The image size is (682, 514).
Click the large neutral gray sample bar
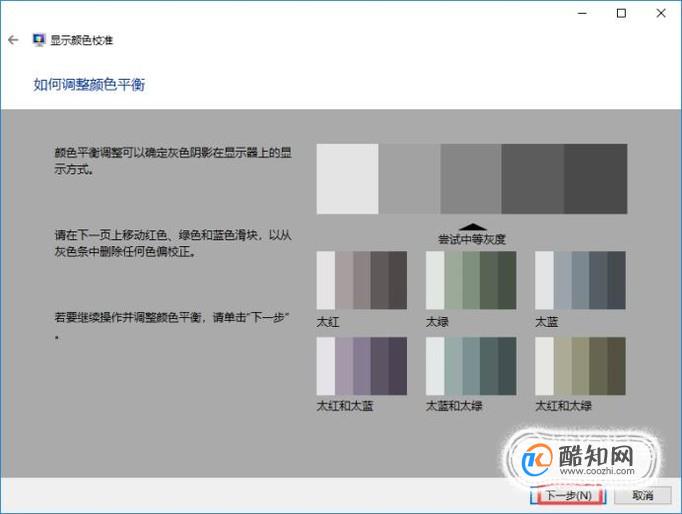[x=471, y=179]
